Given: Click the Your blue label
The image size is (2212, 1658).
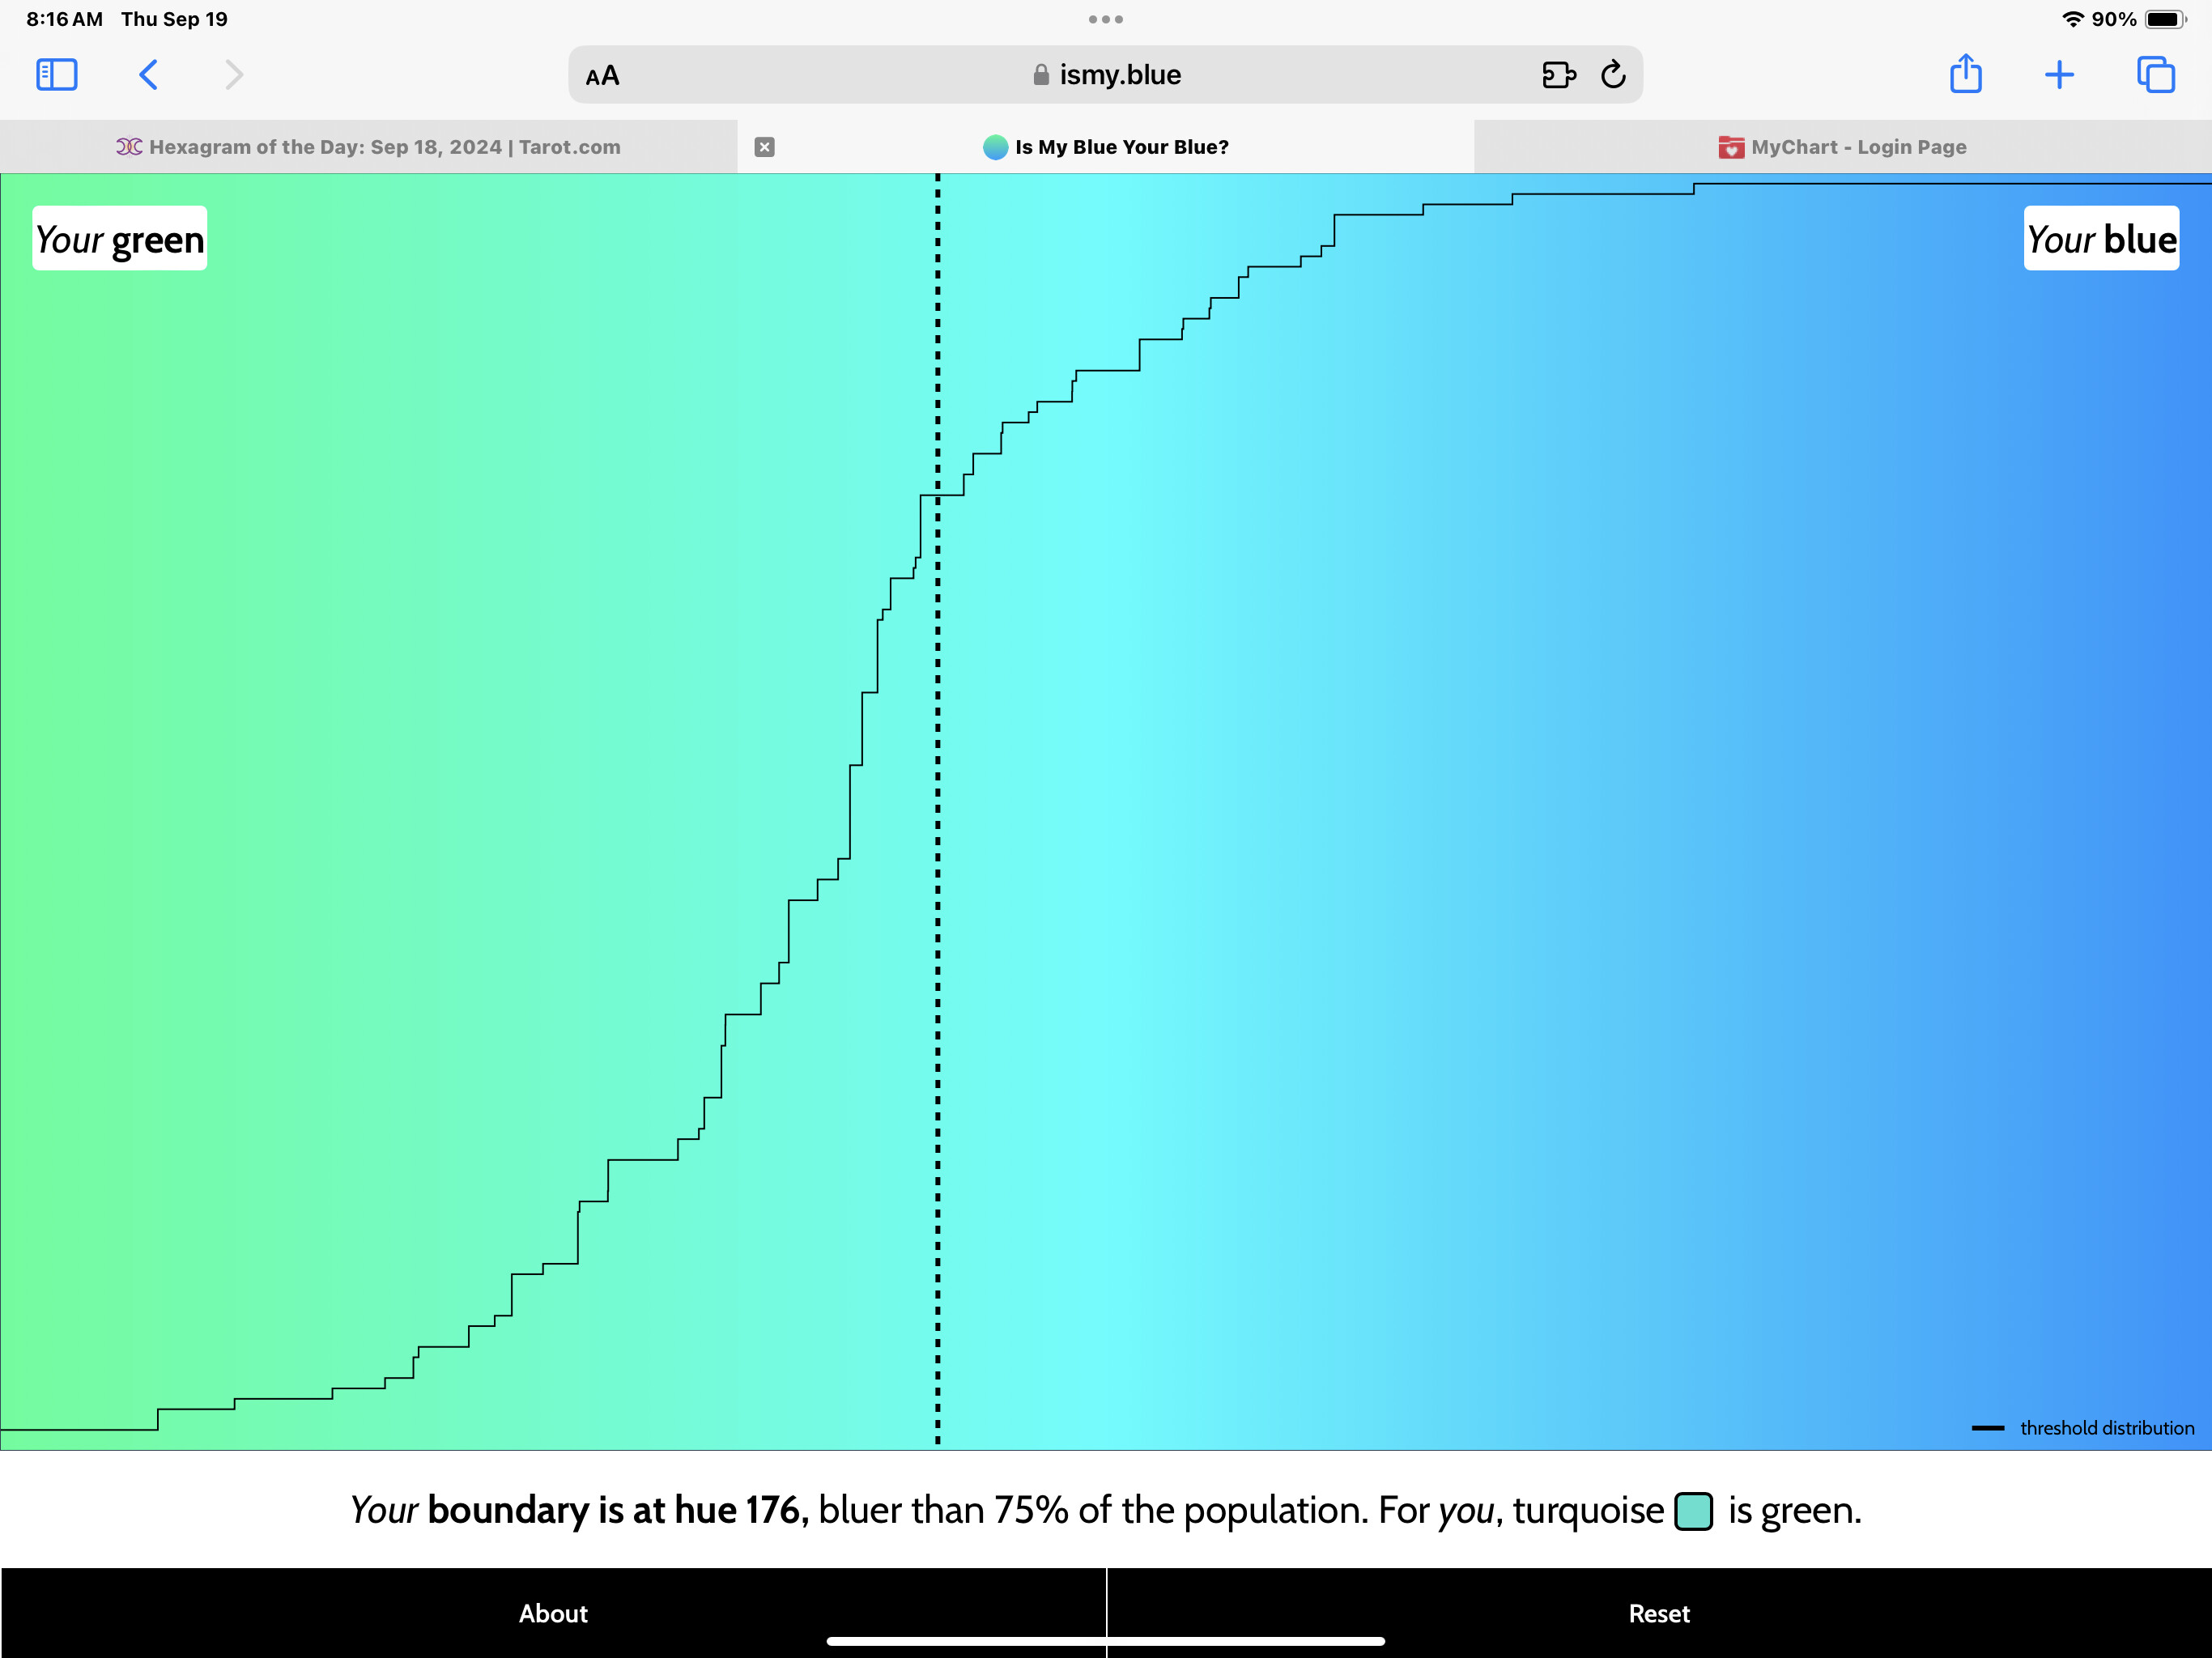Looking at the screenshot, I should click(2101, 238).
